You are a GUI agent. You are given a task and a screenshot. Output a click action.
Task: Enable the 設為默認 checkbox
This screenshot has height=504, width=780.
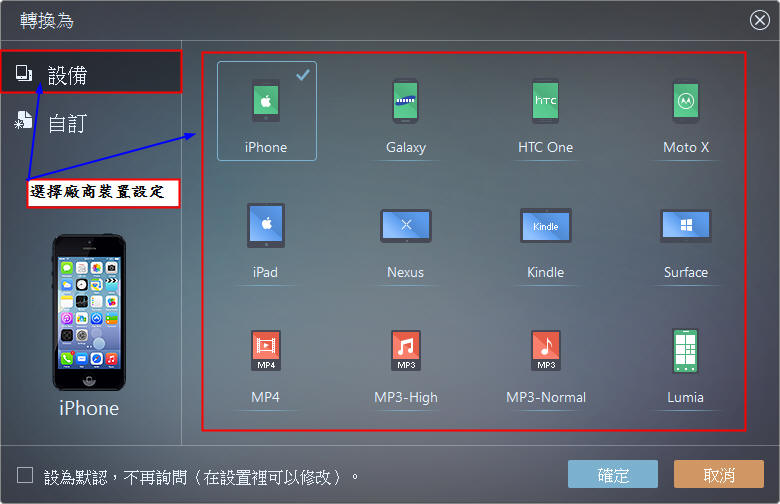(25, 475)
